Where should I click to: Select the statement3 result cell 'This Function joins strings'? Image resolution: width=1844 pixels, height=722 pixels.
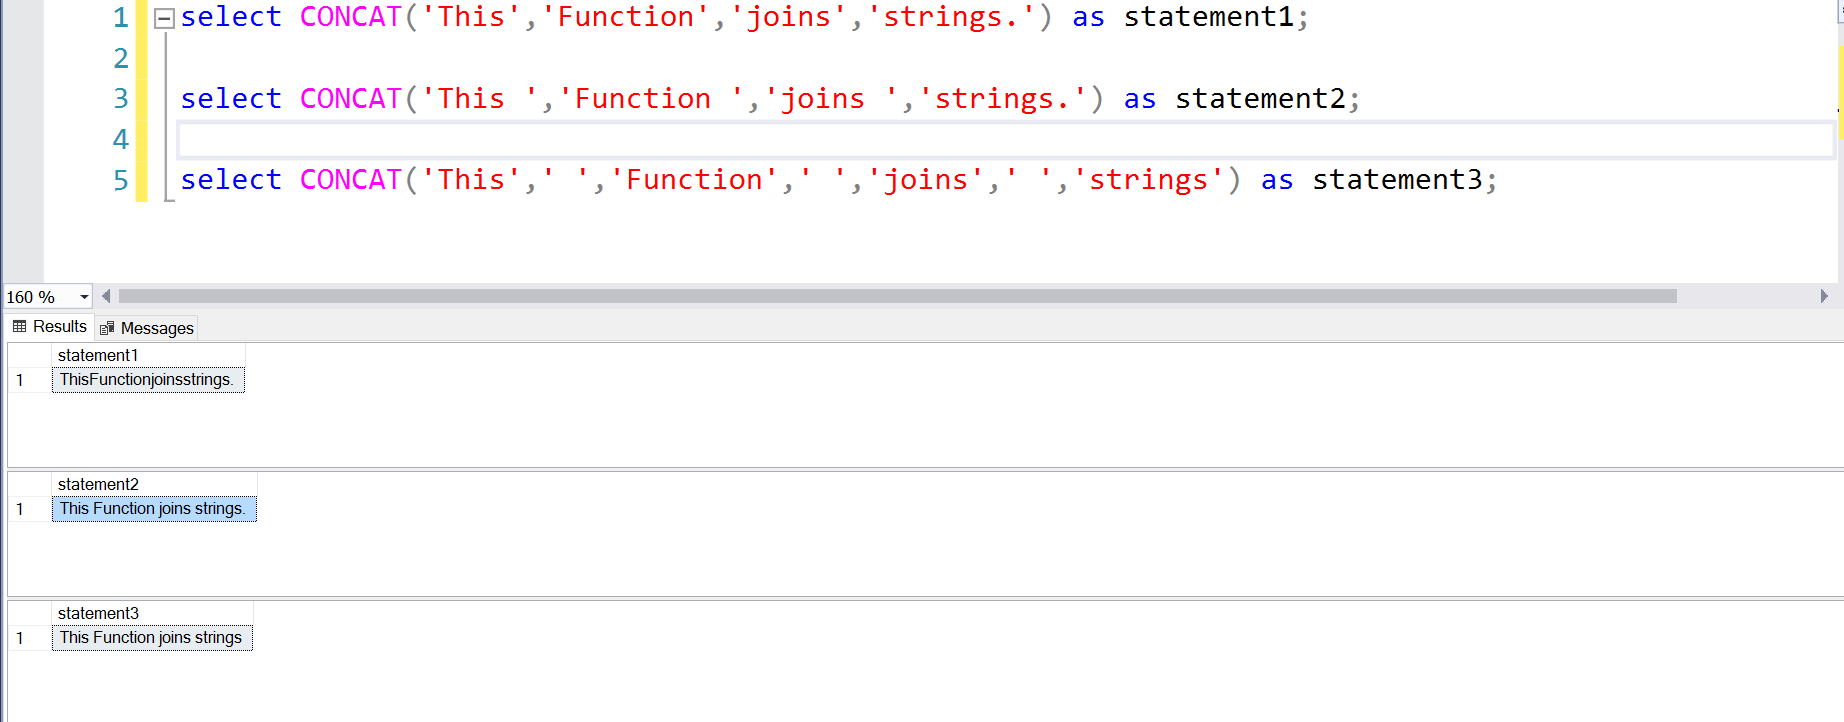pyautogui.click(x=152, y=638)
